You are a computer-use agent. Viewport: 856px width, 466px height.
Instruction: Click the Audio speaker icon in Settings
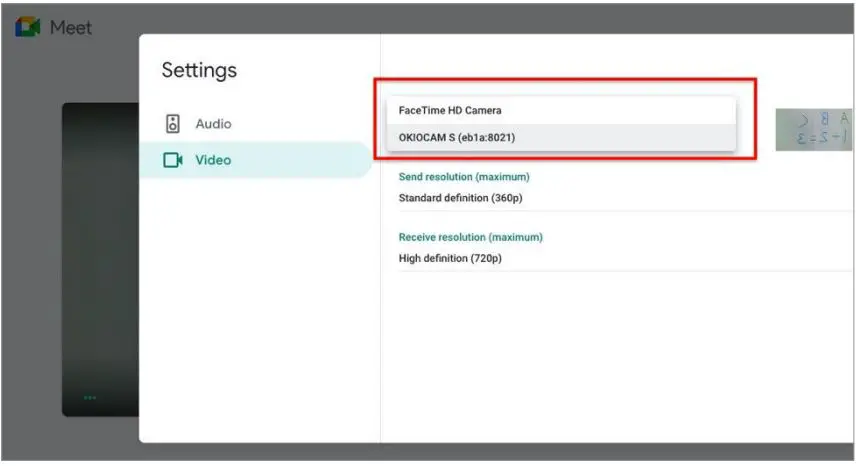[x=173, y=124]
